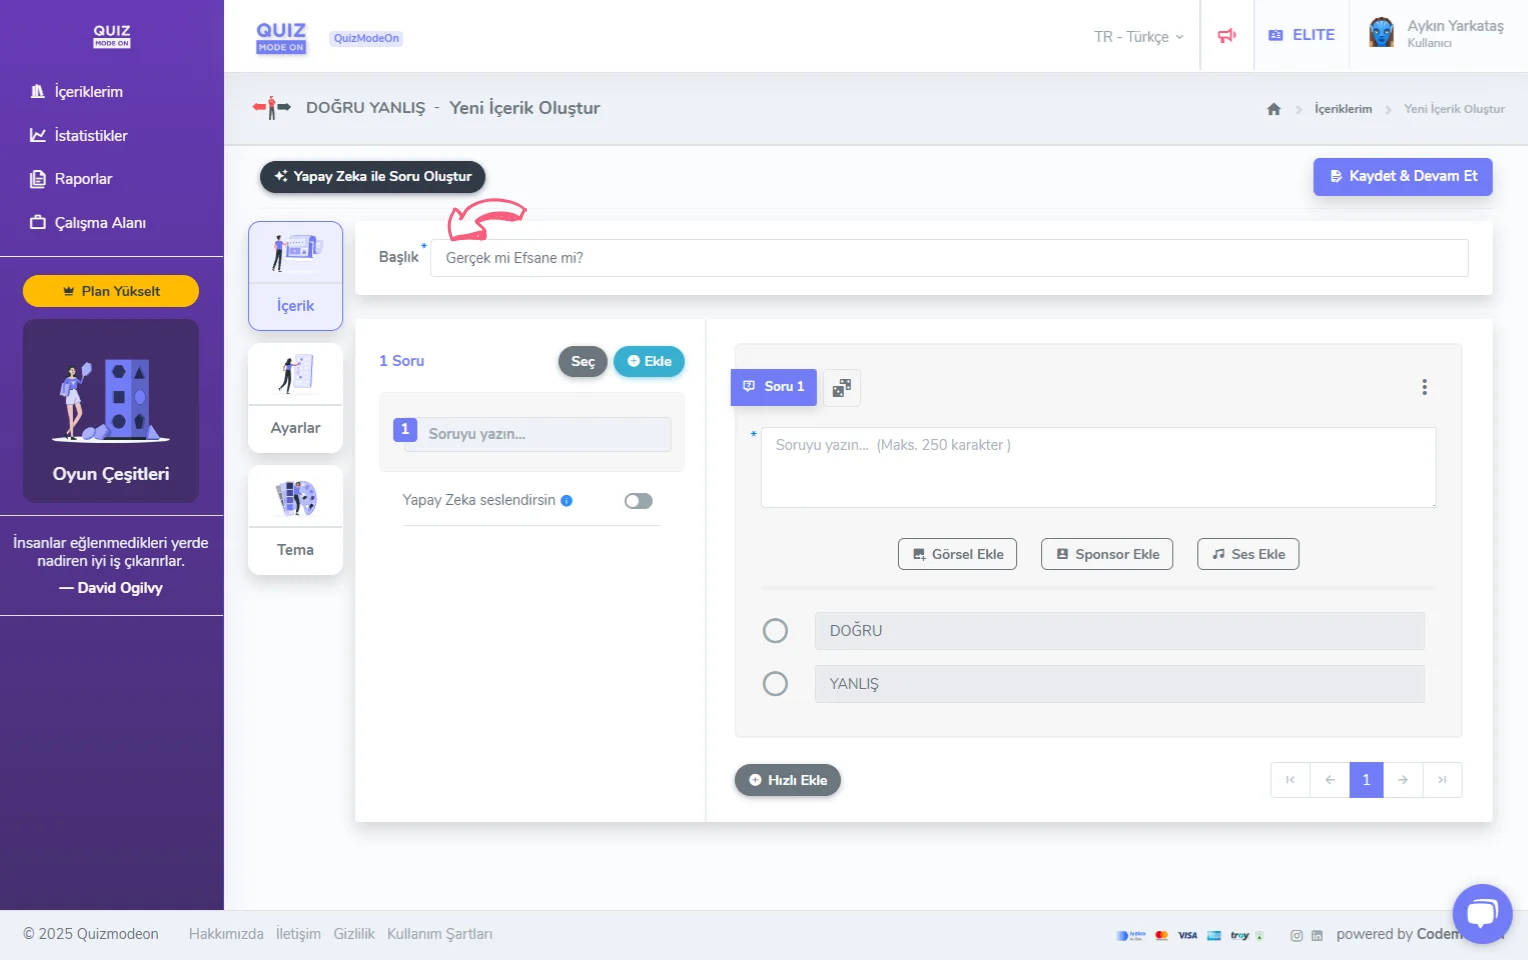Viewport: 1528px width, 960px height.
Task: Expand the TR - Türkçe language dropdown
Action: click(1138, 37)
